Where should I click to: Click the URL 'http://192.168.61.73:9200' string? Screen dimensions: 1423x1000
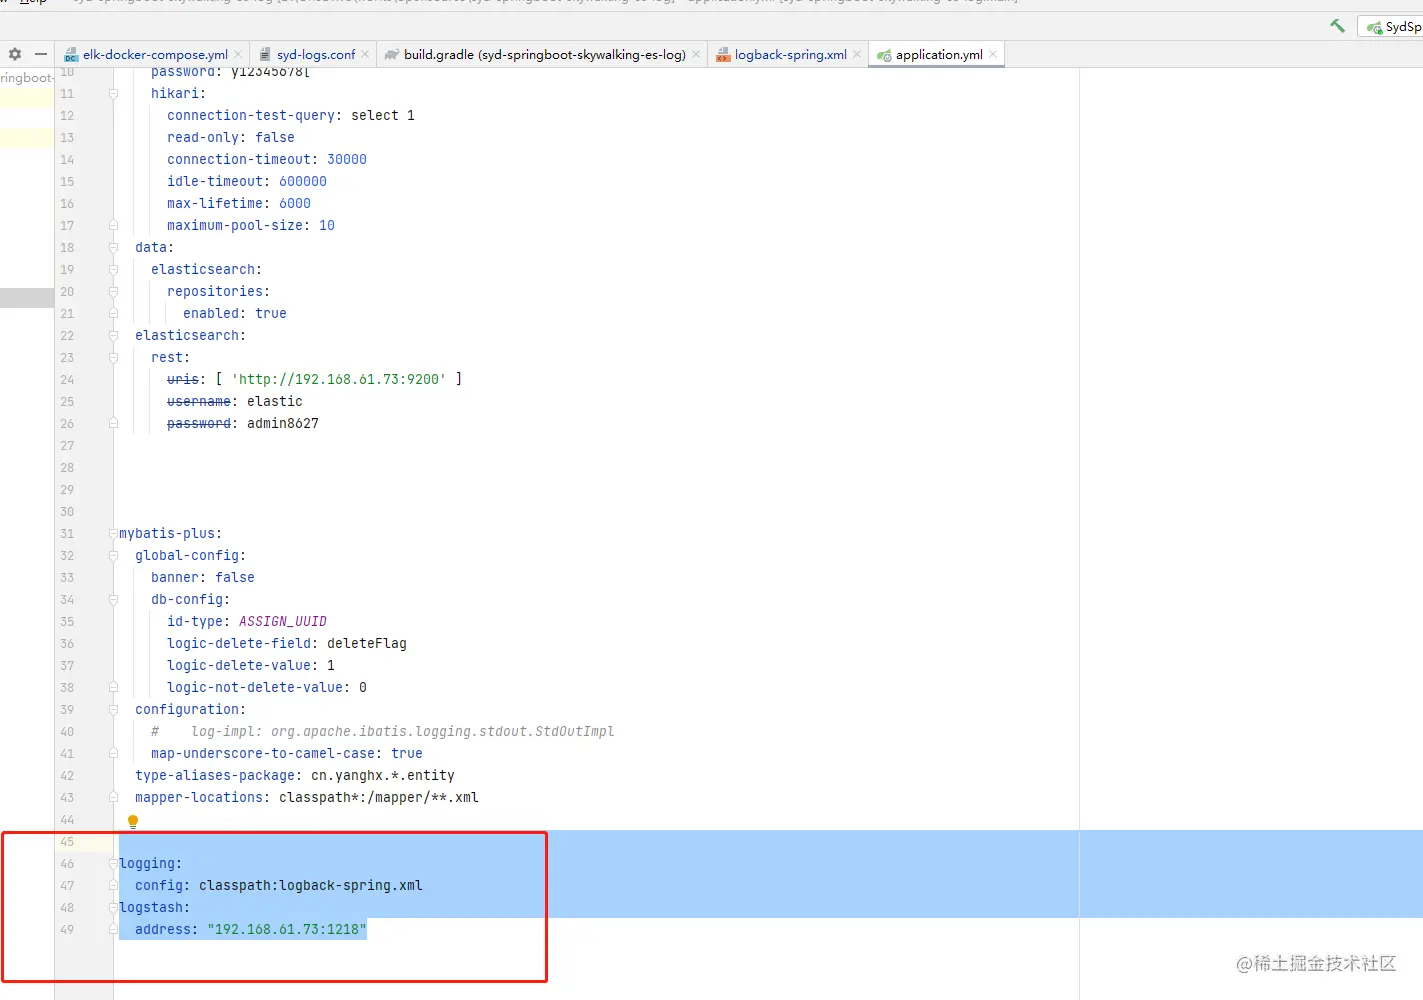[339, 380]
